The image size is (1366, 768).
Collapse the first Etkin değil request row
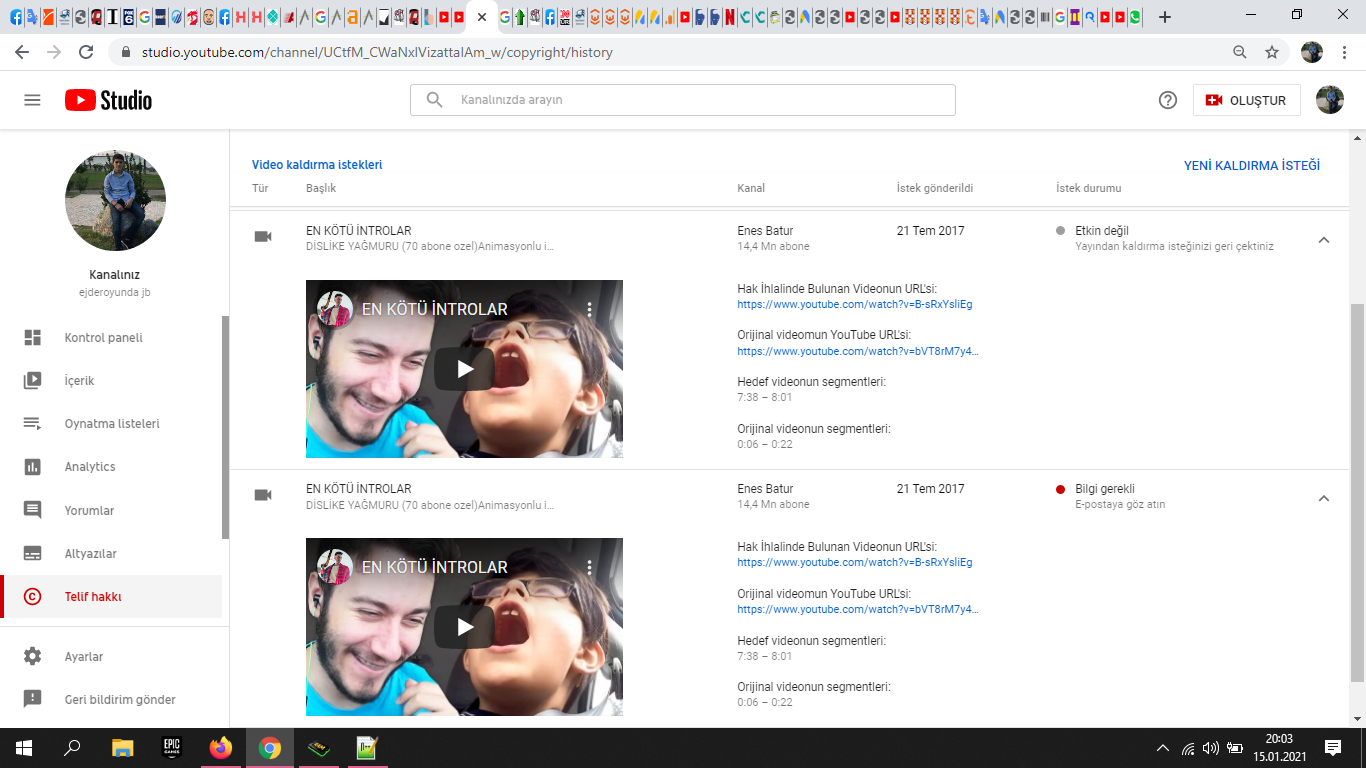click(x=1324, y=240)
